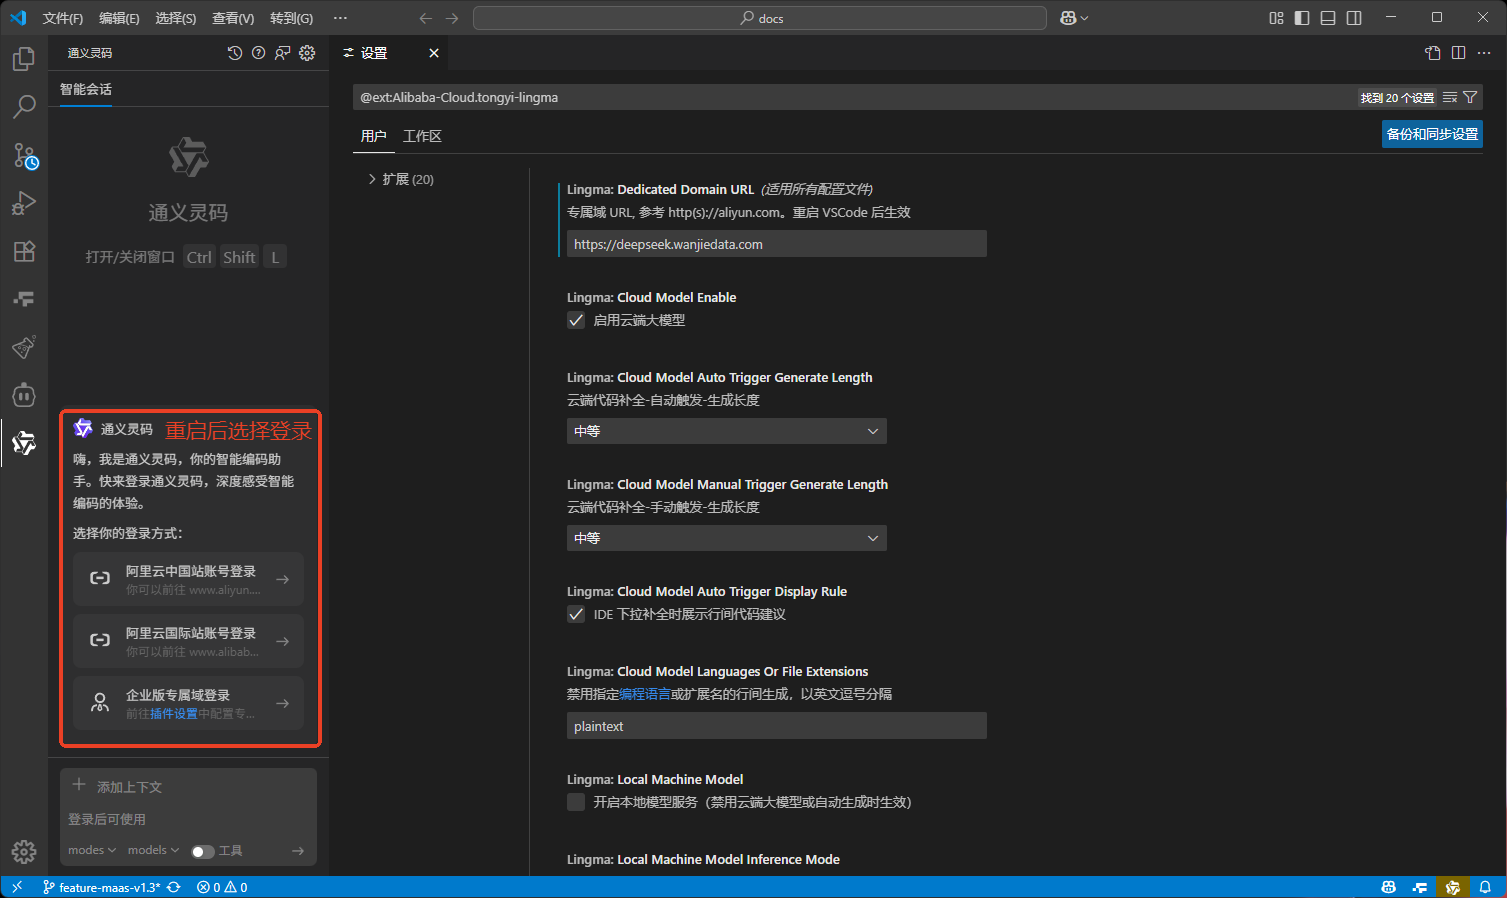The height and width of the screenshot is (898, 1507).
Task: Click the 备份和同步设置 button
Action: 1432,134
